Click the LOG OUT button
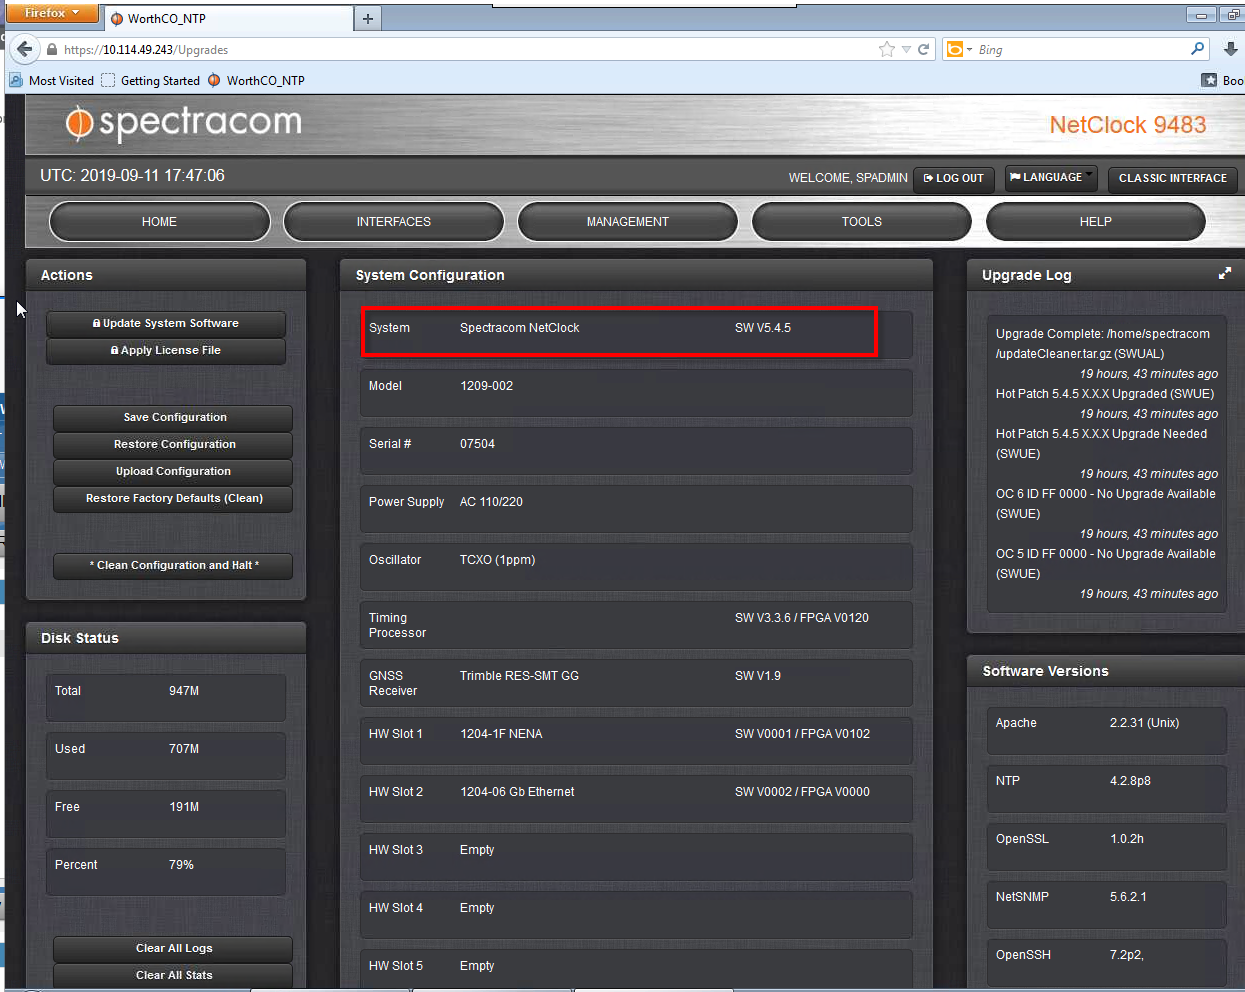The width and height of the screenshot is (1245, 992). coord(954,178)
